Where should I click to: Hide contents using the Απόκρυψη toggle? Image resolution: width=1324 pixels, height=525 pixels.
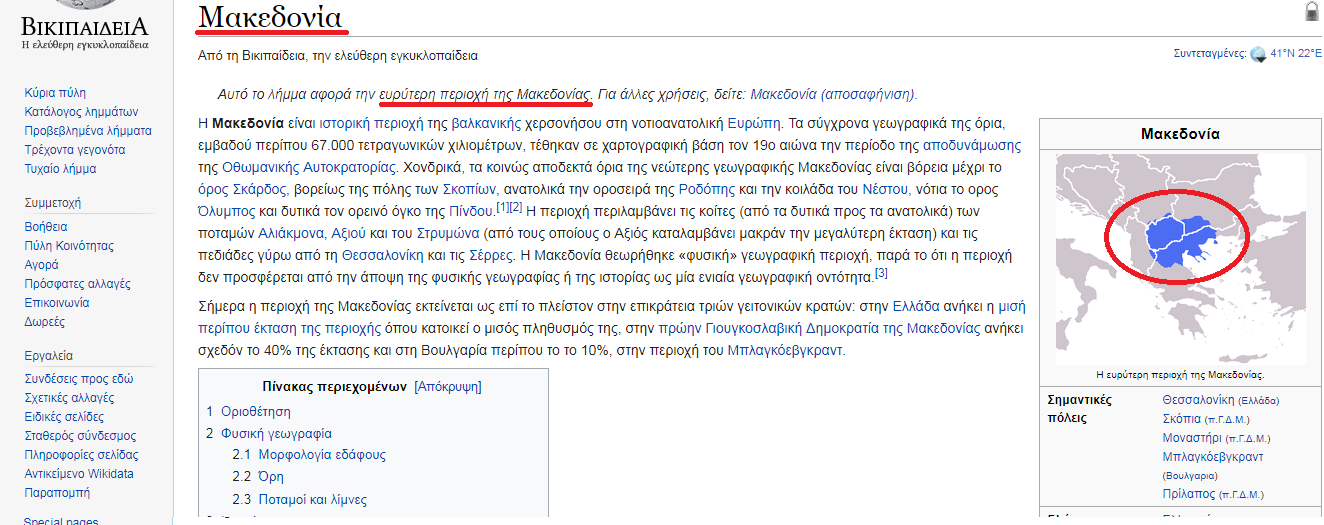(x=447, y=386)
